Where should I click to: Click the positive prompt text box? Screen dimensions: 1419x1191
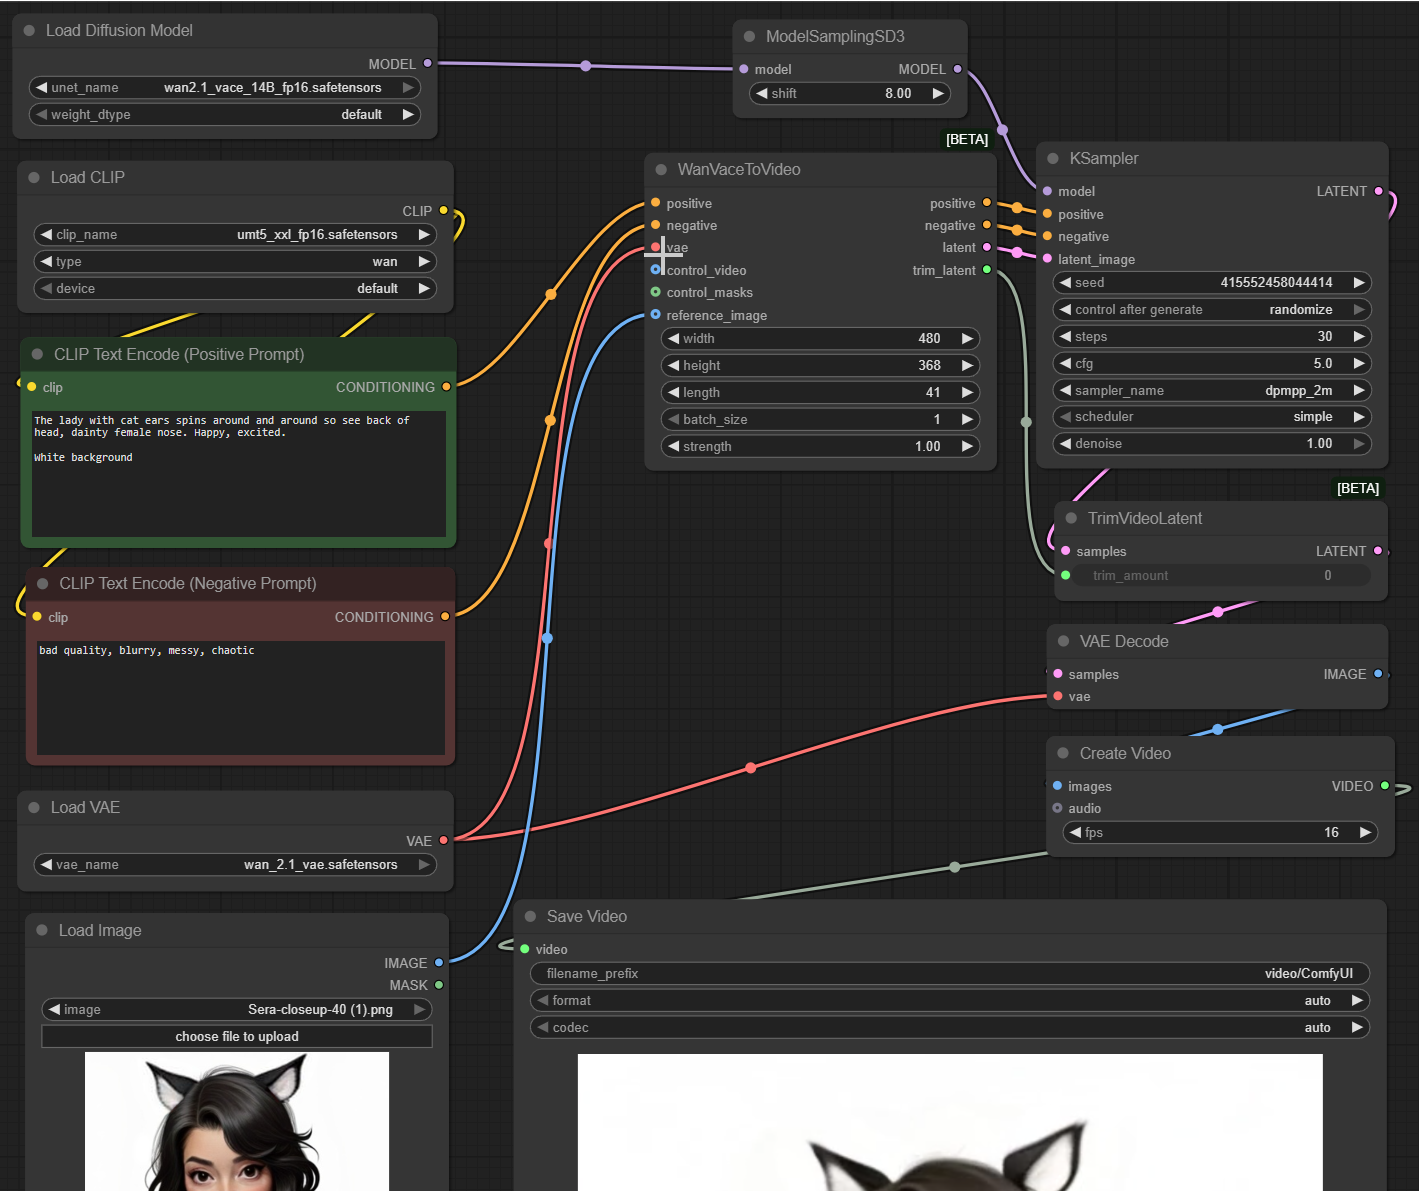click(238, 473)
